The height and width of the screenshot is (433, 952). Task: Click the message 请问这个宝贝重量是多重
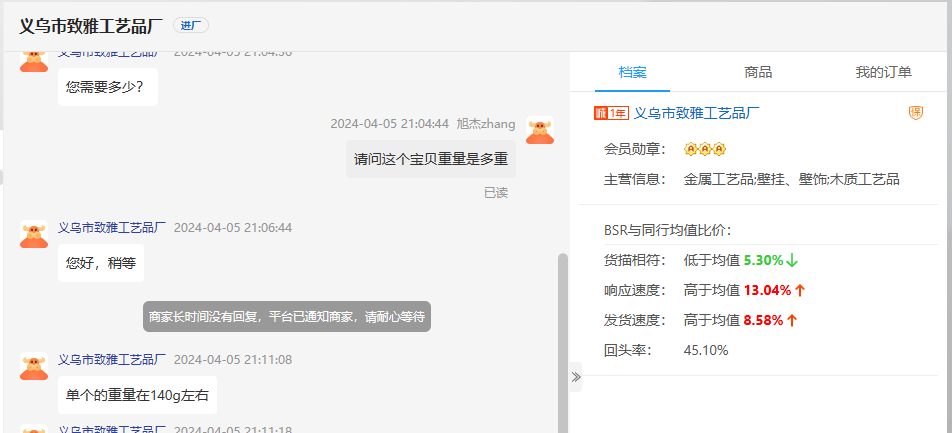[431, 159]
